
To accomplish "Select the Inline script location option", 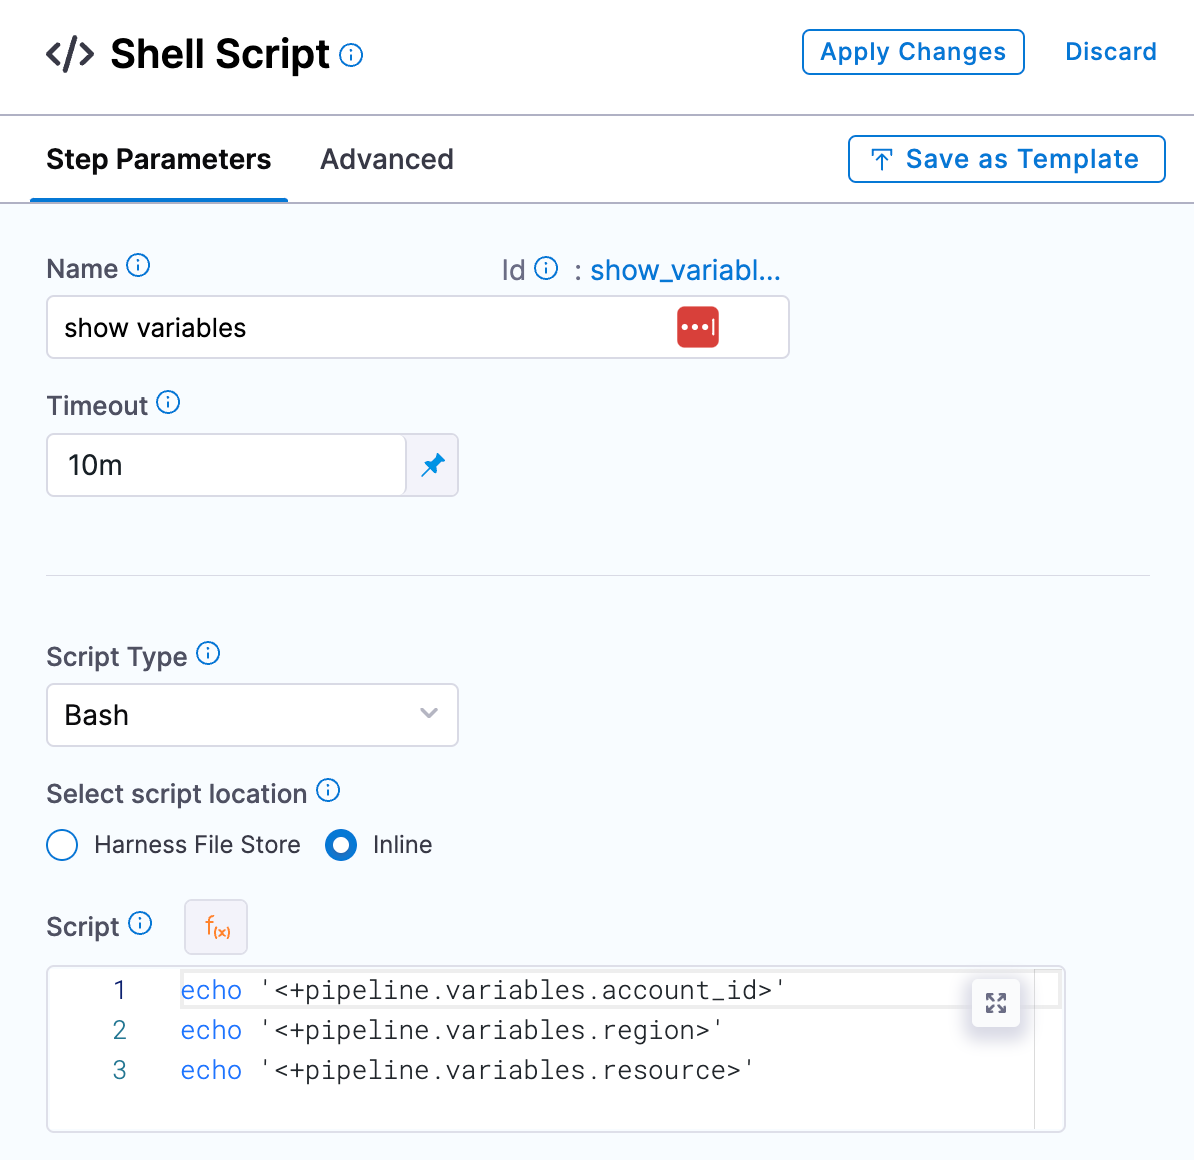I will coord(341,845).
